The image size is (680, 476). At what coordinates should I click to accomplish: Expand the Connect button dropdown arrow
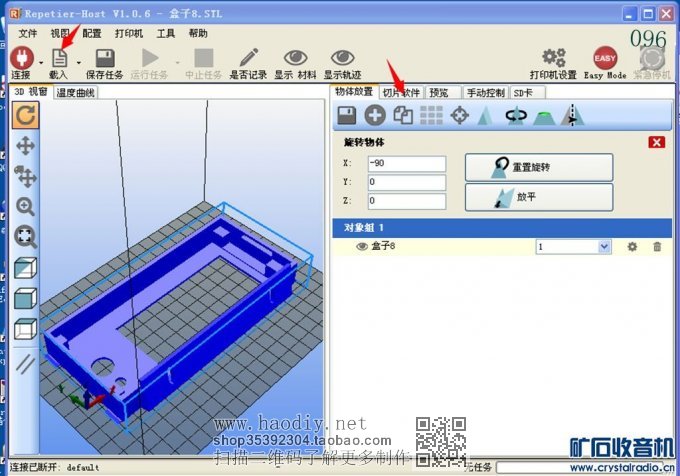(41, 62)
